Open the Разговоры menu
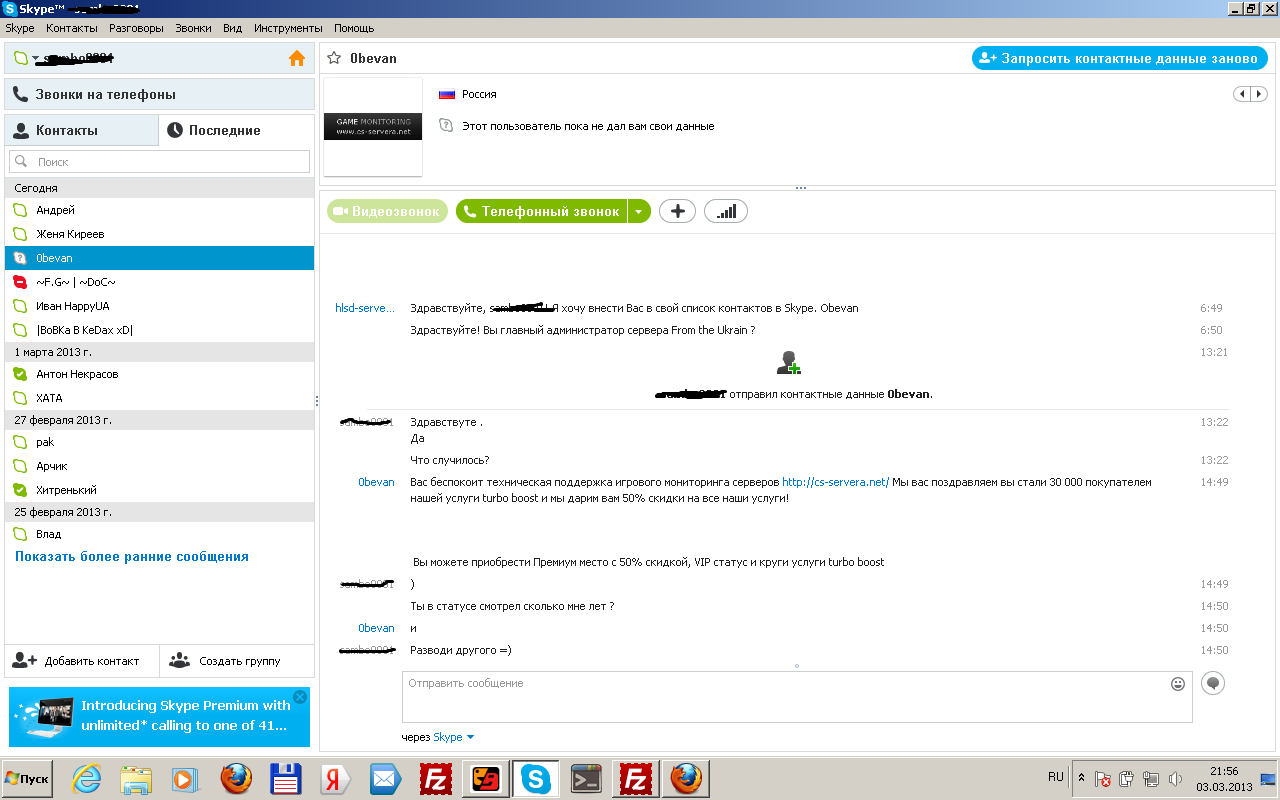This screenshot has width=1280, height=800. [137, 28]
